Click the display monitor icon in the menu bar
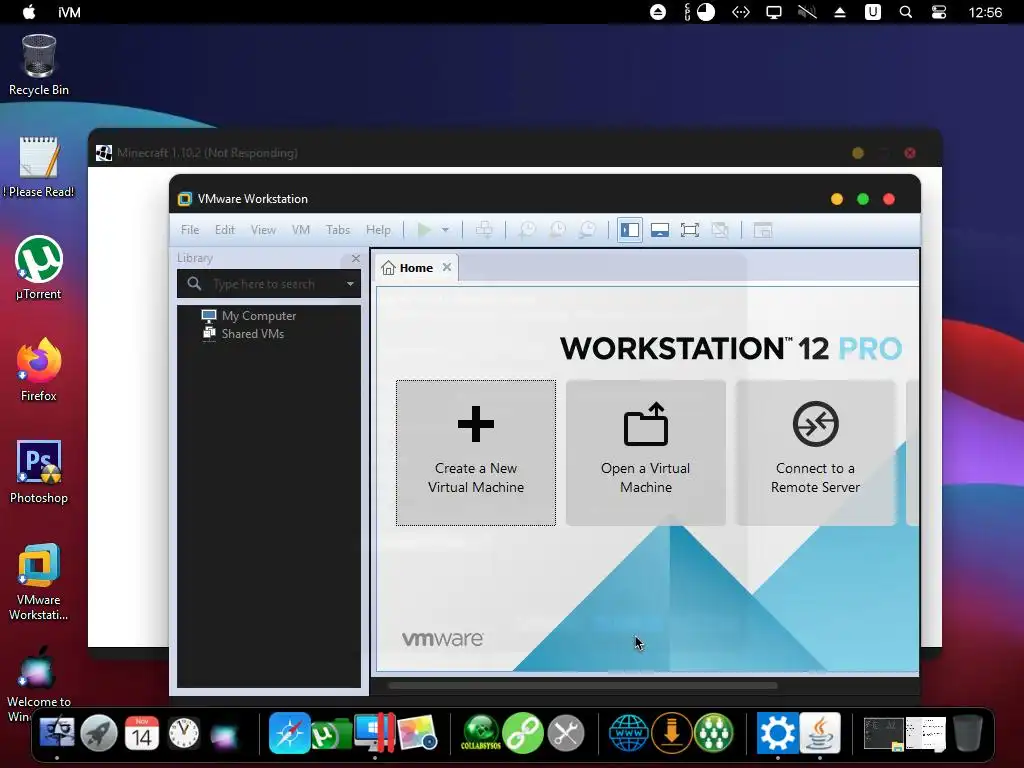This screenshot has height=768, width=1024. click(774, 12)
